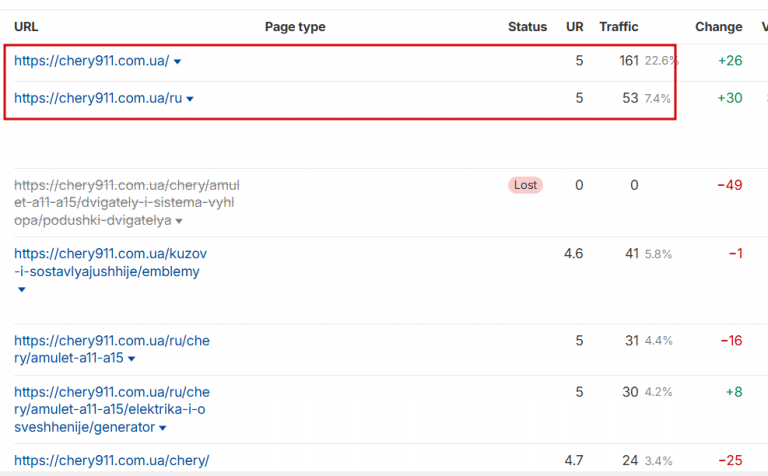Follow the chery911.com.ua/ru link
Image resolution: width=768 pixels, height=476 pixels.
[x=98, y=98]
